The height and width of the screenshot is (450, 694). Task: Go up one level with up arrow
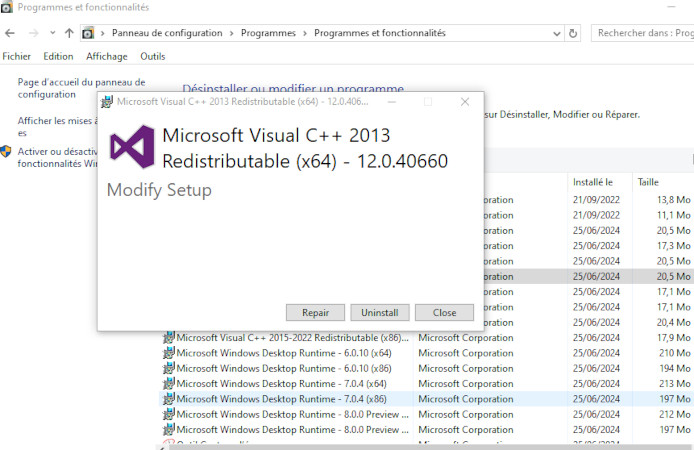(69, 33)
